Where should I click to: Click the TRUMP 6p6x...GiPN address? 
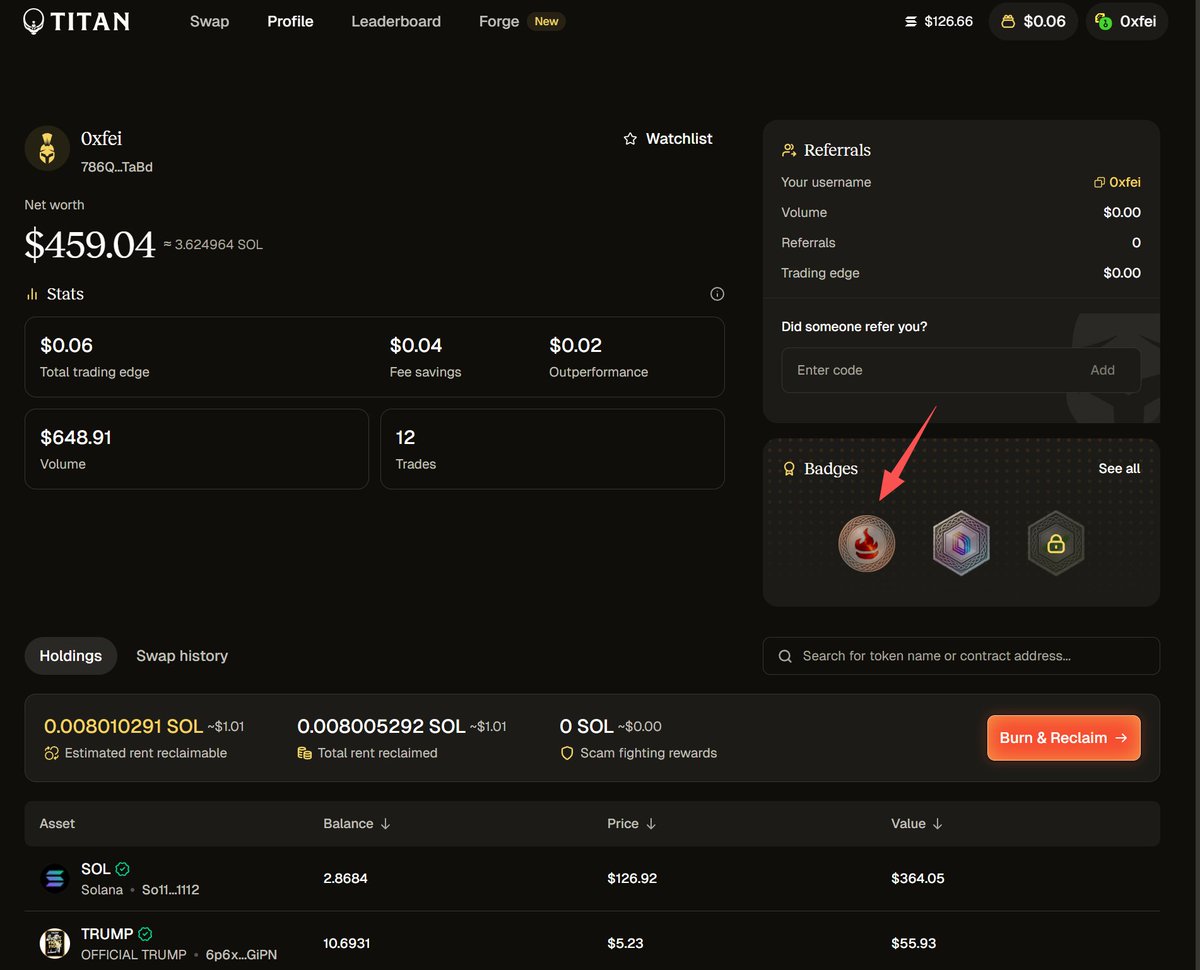(x=242, y=955)
